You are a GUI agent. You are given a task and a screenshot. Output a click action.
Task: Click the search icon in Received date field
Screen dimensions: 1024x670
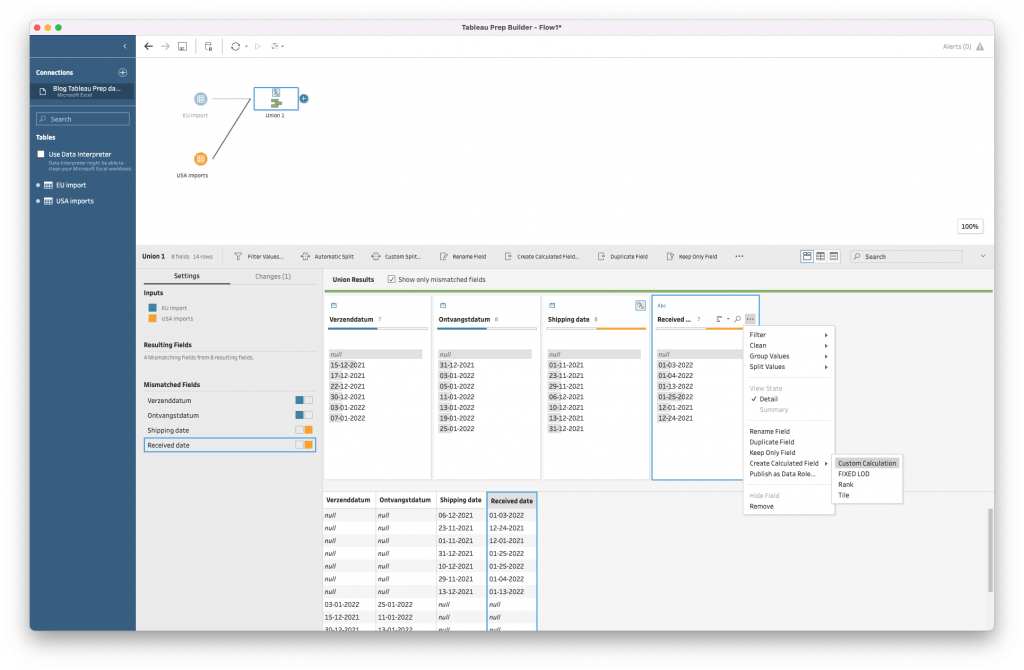tap(737, 319)
